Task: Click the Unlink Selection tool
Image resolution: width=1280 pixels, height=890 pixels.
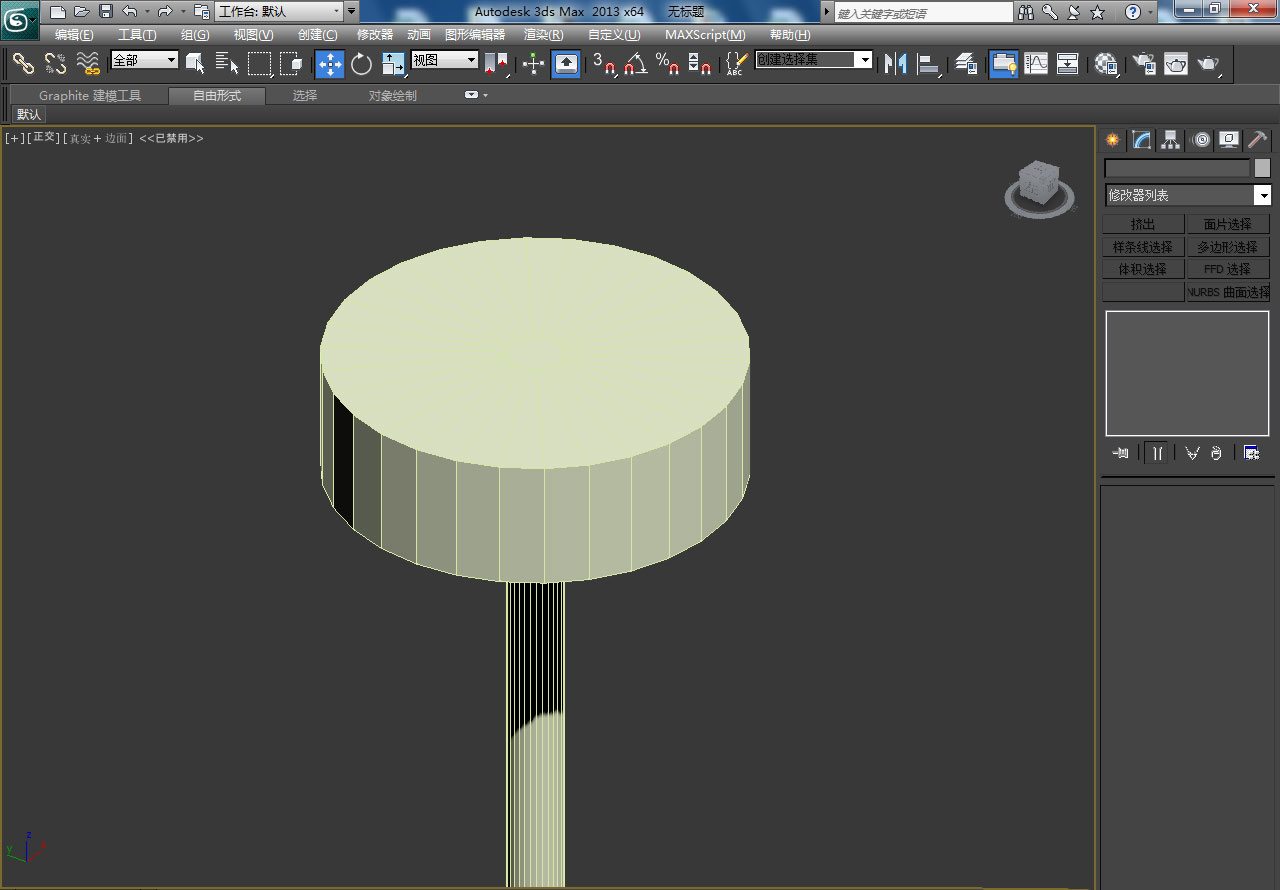Action: pyautogui.click(x=56, y=64)
